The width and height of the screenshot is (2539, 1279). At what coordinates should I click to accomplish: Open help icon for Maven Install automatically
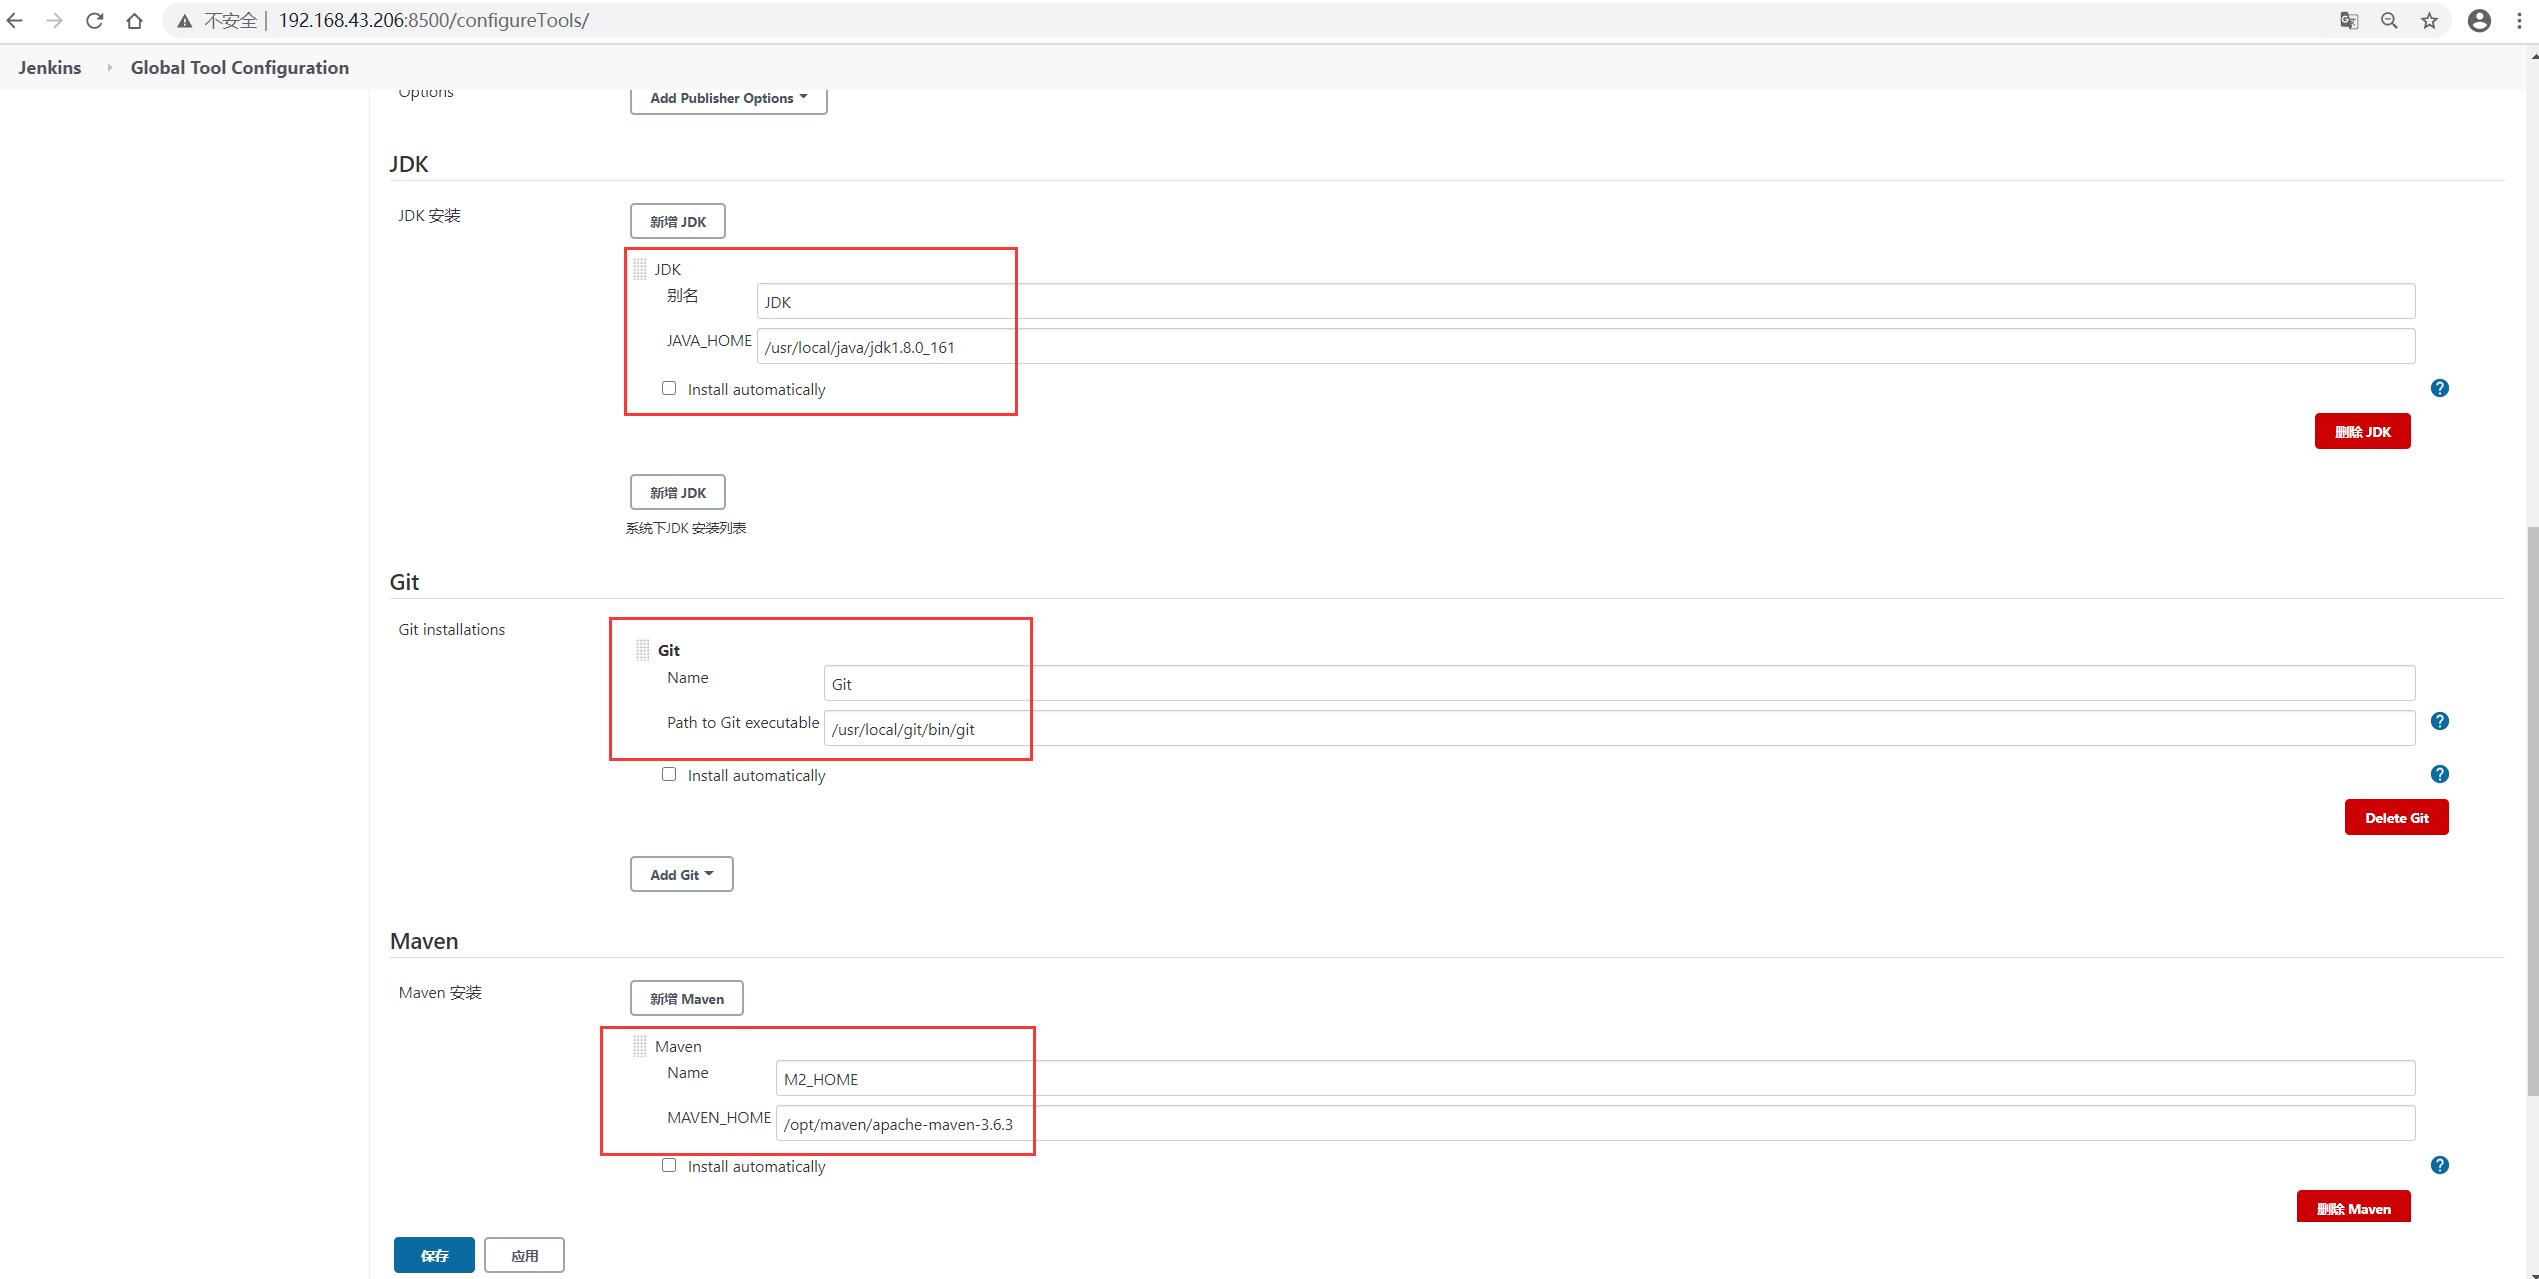click(2439, 1165)
